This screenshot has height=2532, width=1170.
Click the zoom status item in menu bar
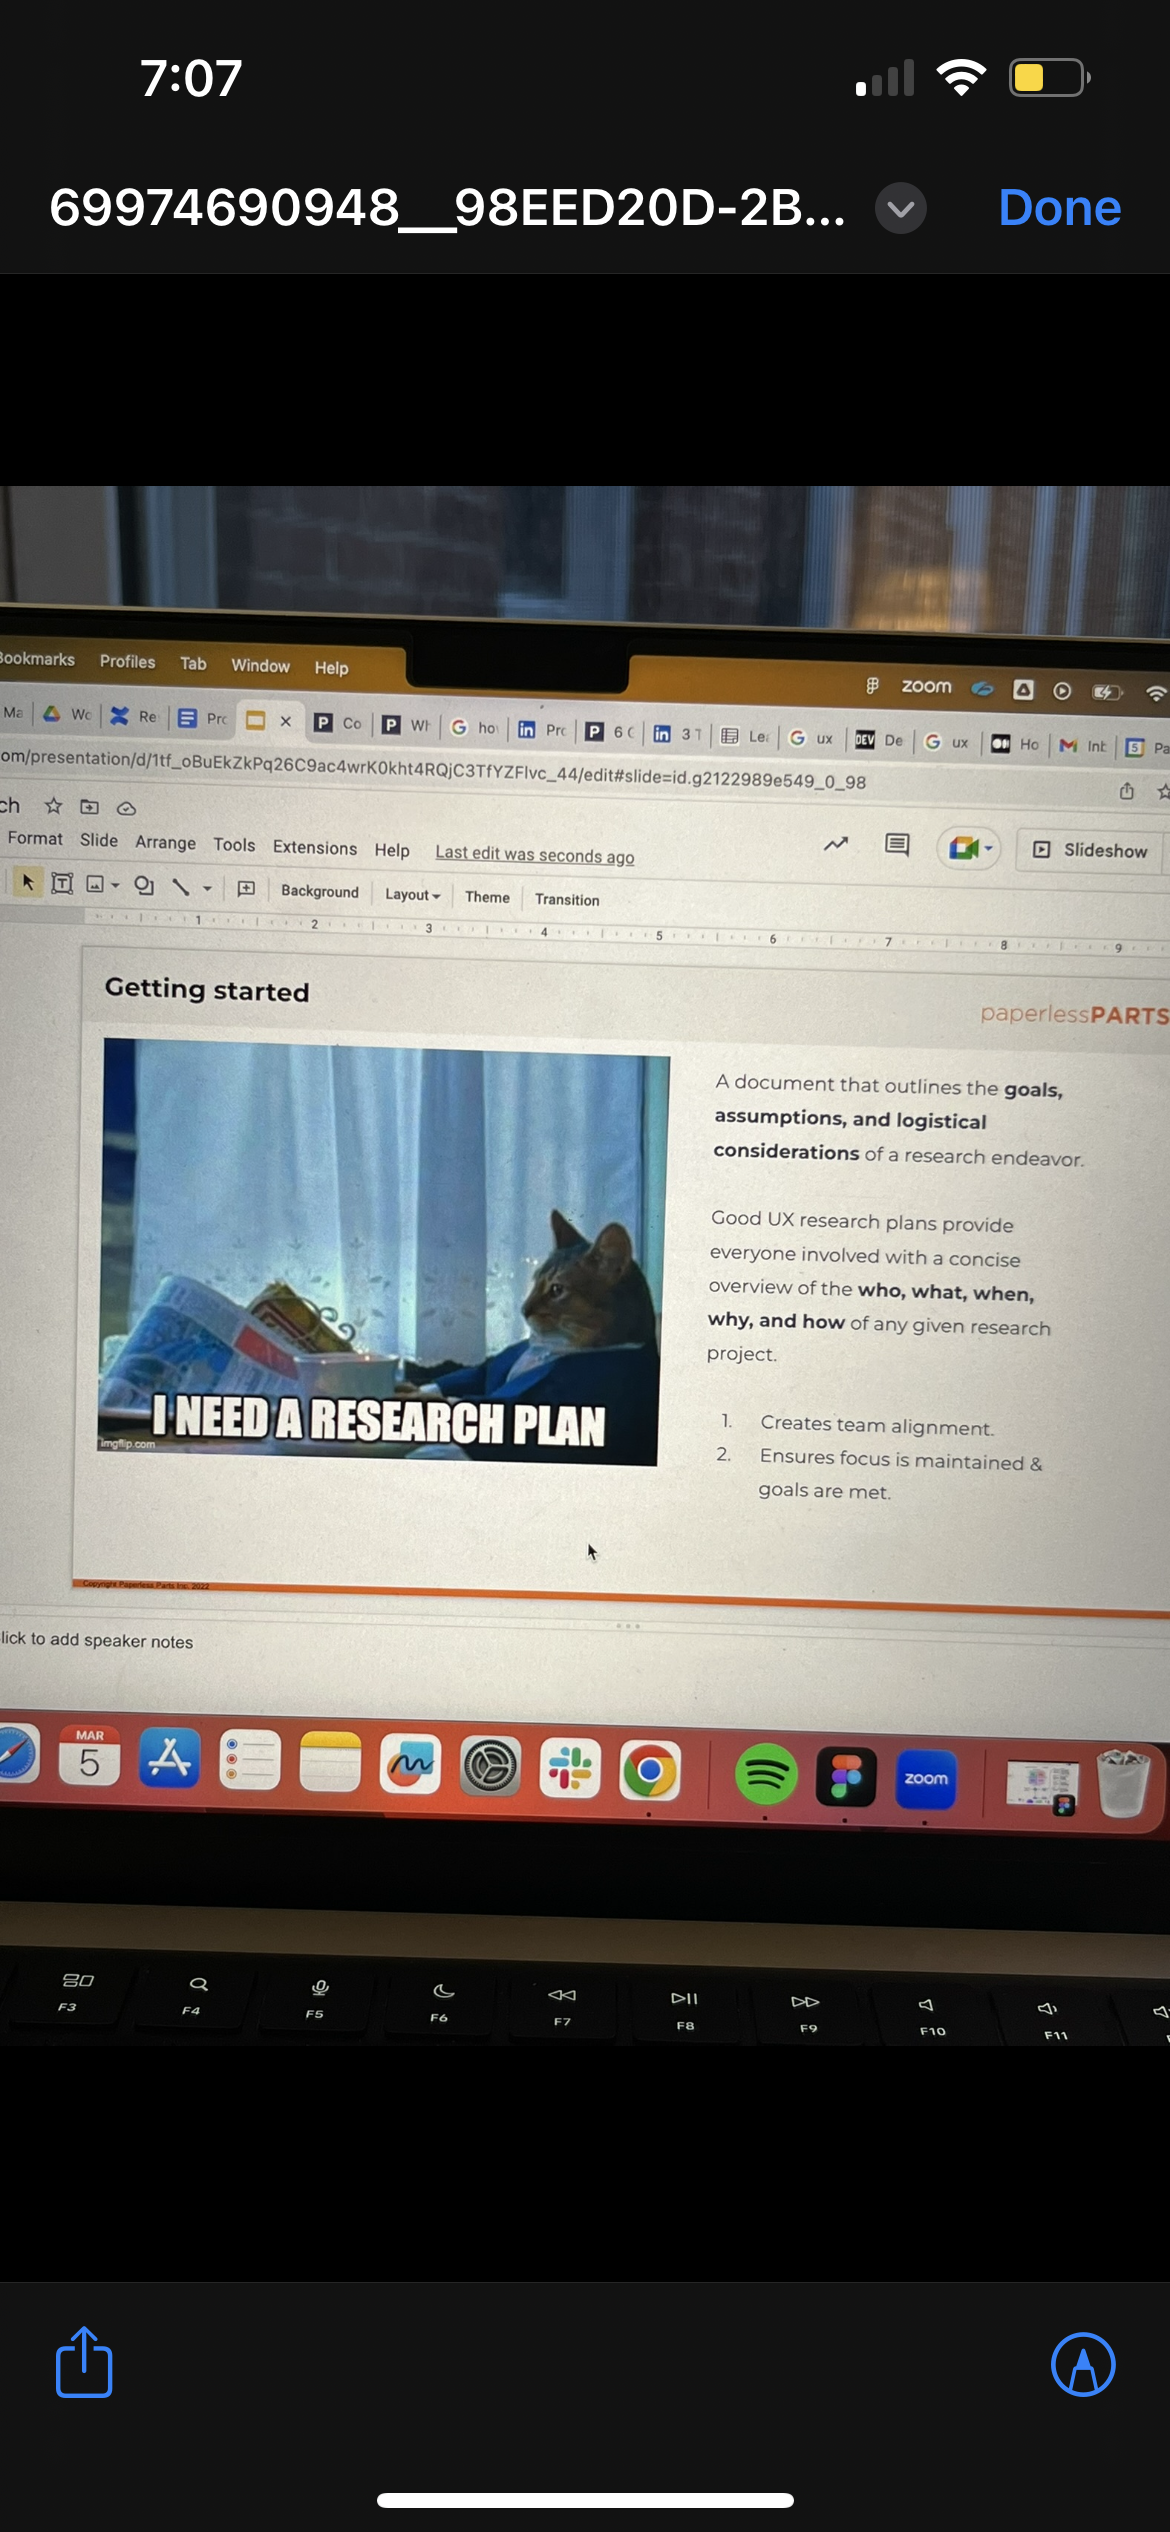[x=926, y=686]
